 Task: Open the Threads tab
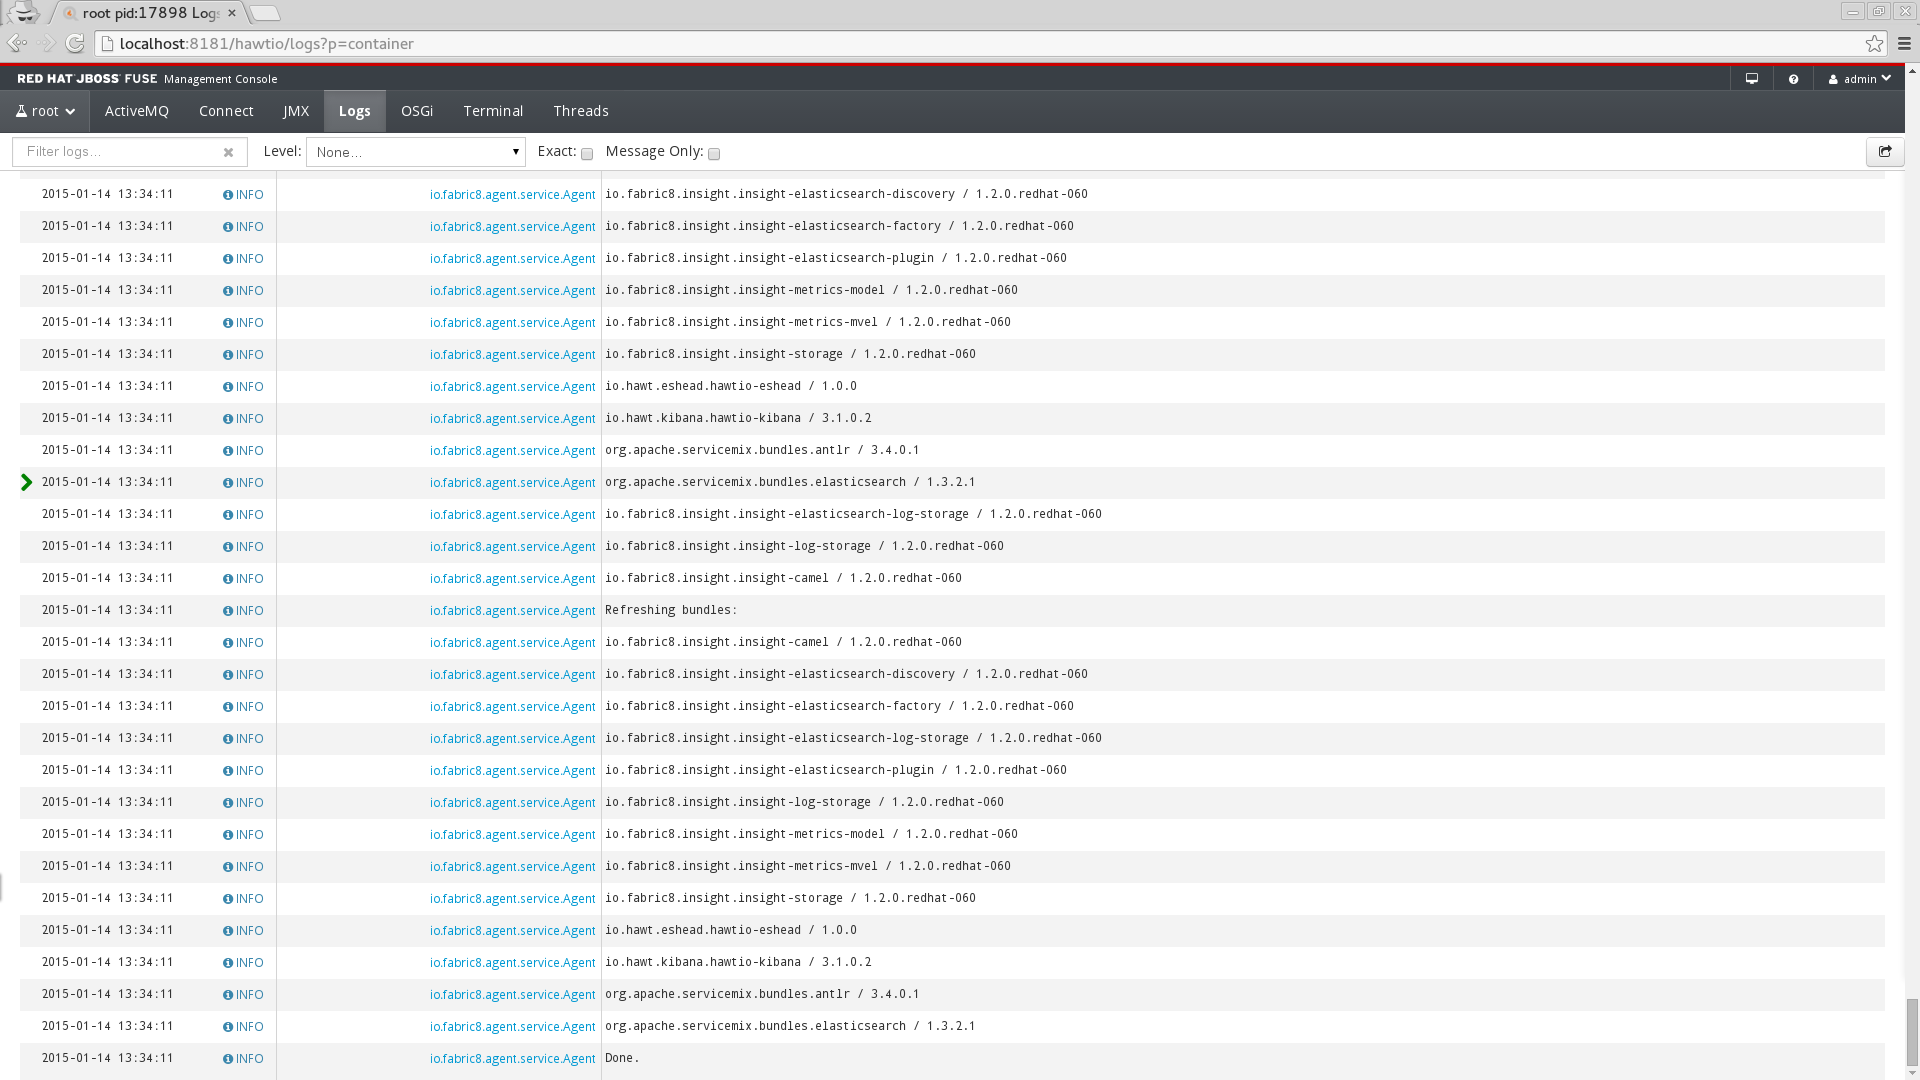tap(580, 111)
